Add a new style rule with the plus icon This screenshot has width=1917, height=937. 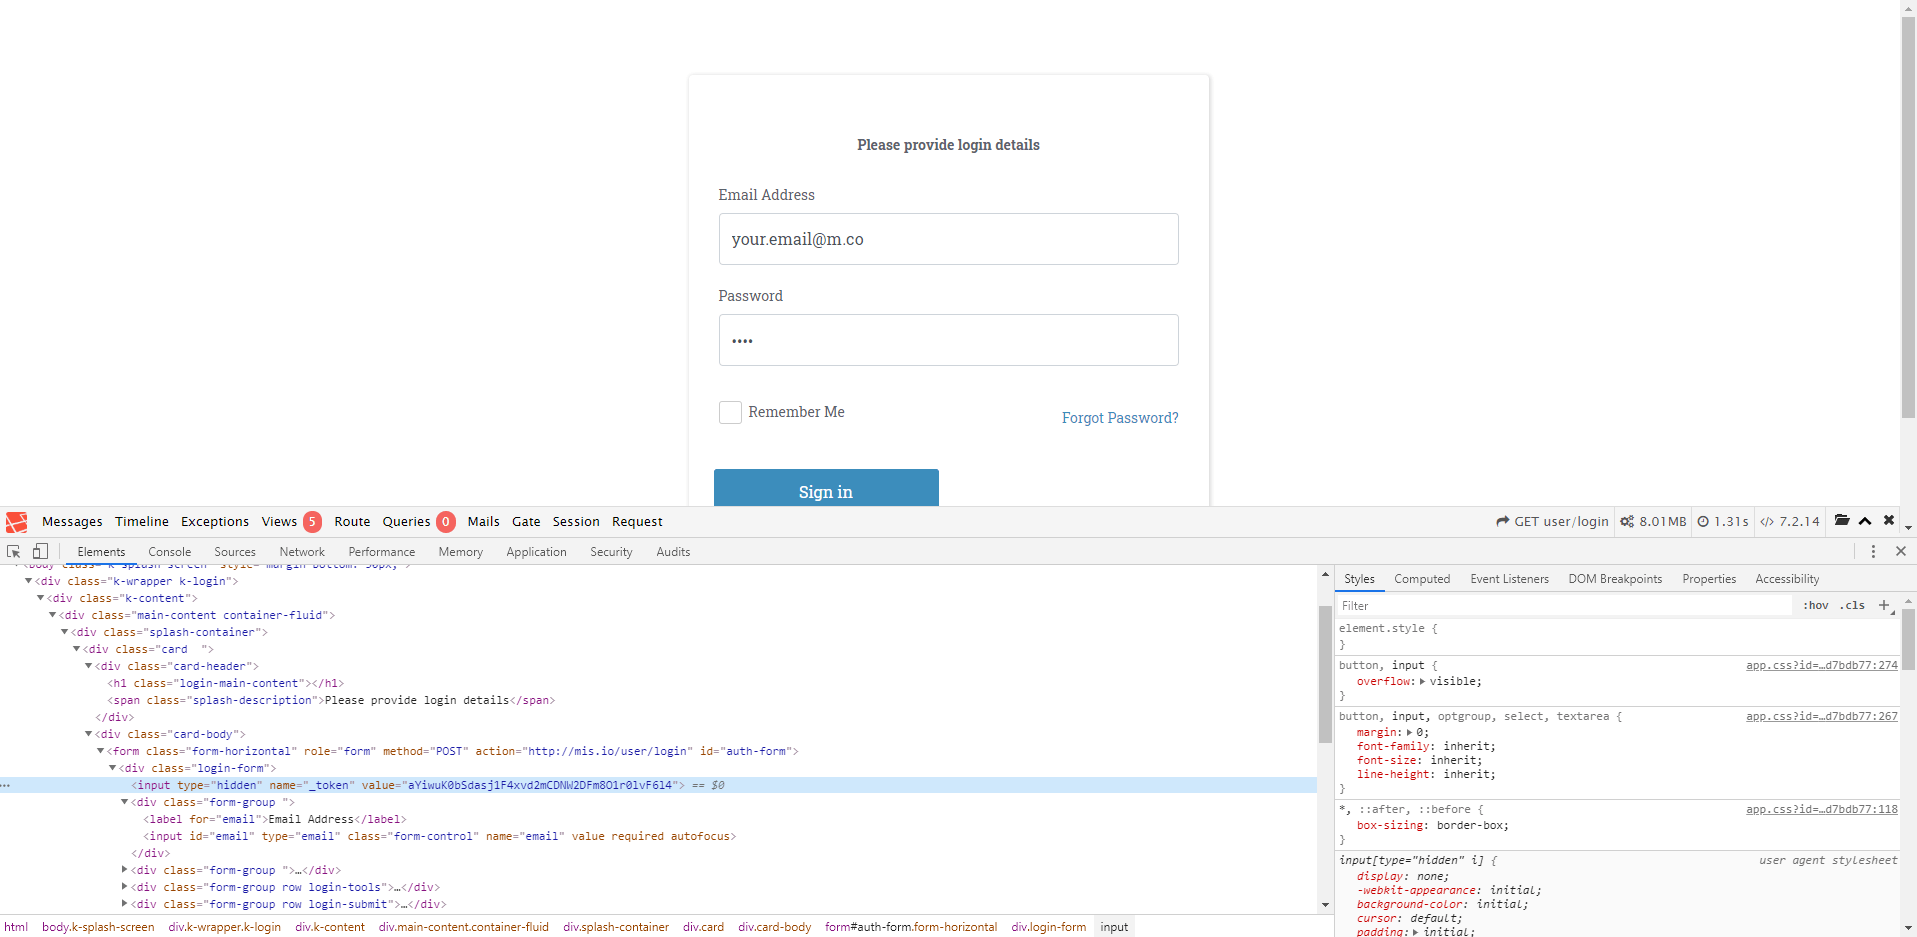pos(1884,605)
